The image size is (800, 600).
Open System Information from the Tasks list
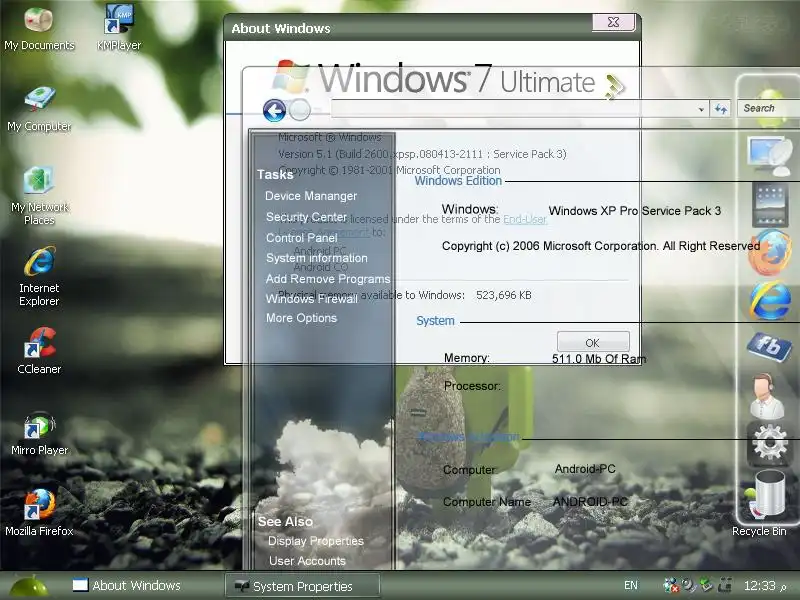tap(316, 258)
